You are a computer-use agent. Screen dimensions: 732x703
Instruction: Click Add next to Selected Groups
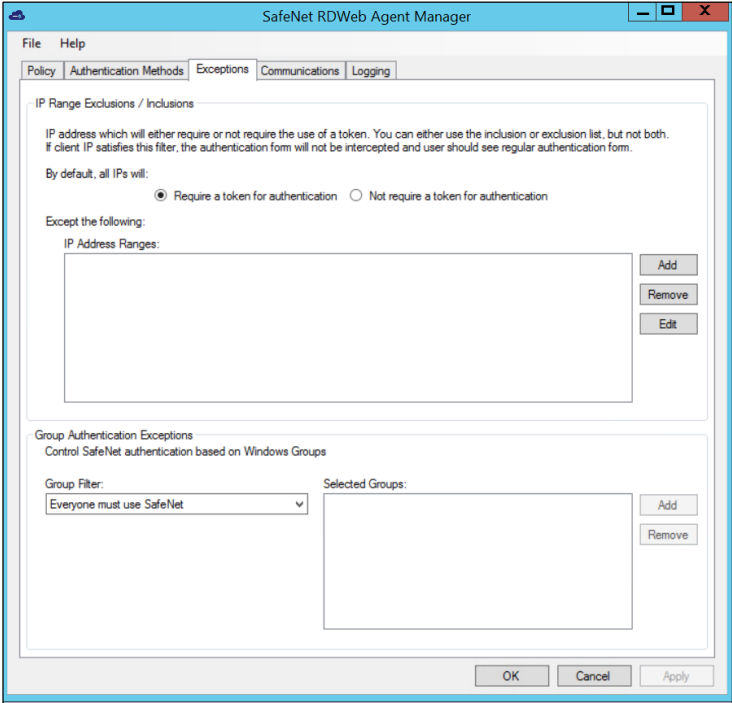(669, 505)
